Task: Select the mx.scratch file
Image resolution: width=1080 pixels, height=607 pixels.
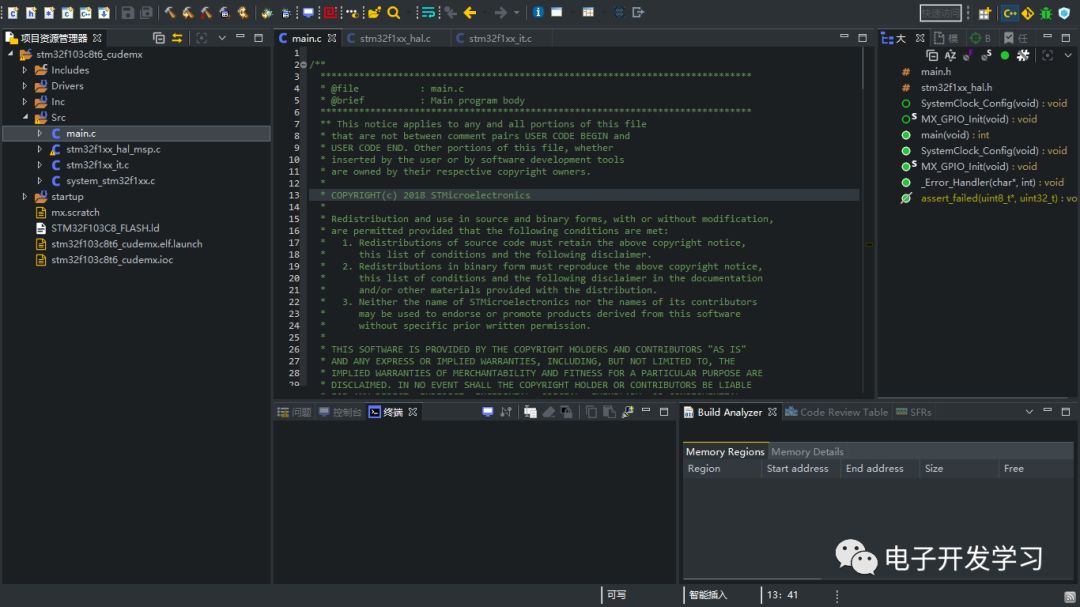Action: [75, 212]
